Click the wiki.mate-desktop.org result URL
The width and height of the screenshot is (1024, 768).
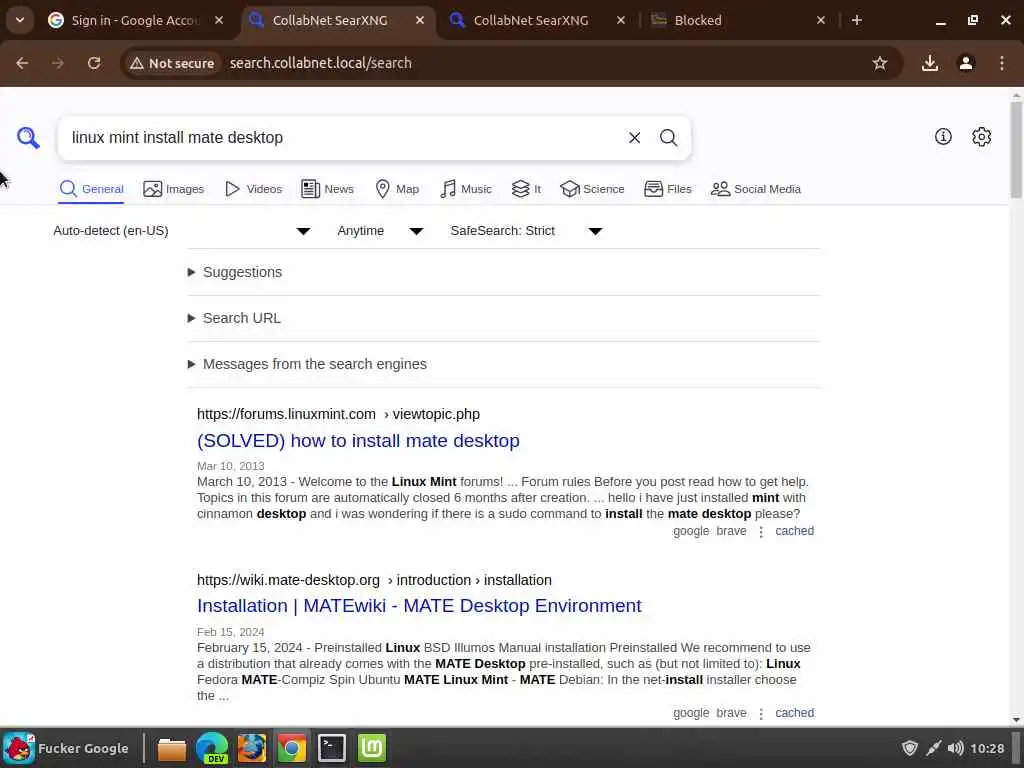[374, 580]
